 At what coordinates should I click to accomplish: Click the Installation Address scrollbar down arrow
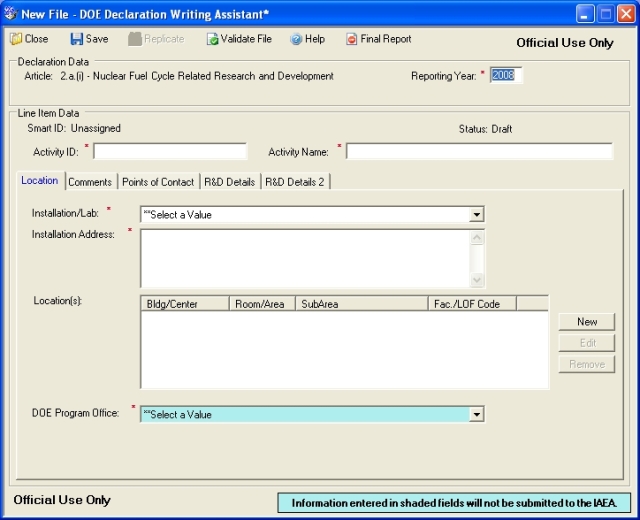pos(476,280)
